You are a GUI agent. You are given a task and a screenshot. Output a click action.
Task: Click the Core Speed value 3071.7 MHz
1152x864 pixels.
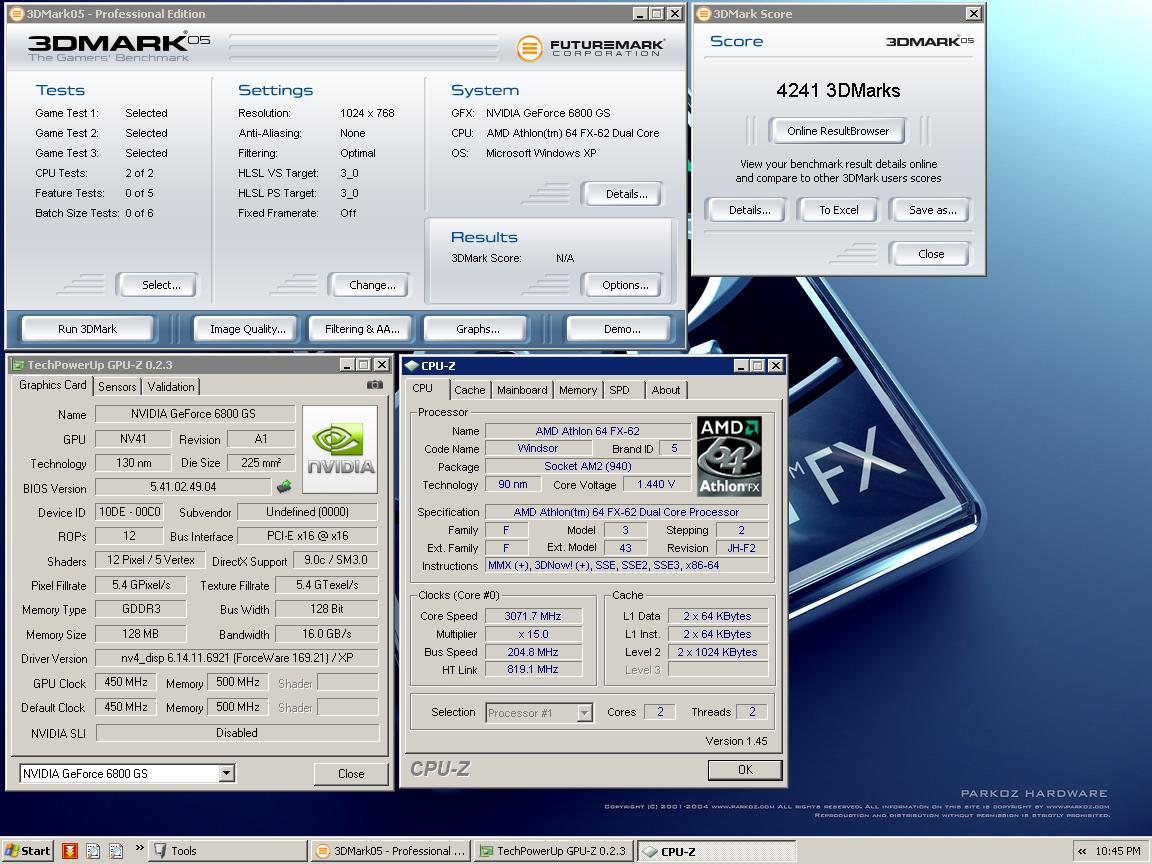click(x=533, y=616)
